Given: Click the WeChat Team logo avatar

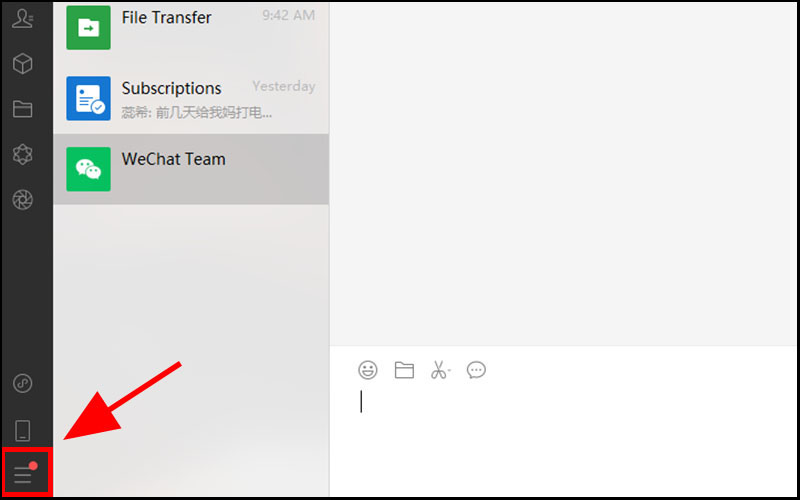Looking at the screenshot, I should click(x=88, y=169).
